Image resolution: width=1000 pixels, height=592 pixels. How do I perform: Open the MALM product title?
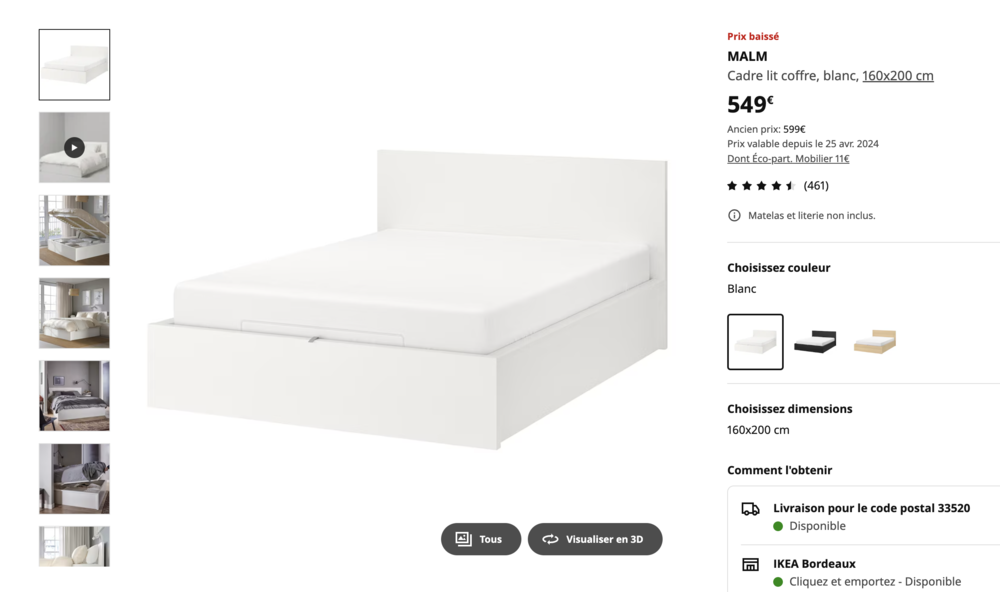[x=747, y=56]
